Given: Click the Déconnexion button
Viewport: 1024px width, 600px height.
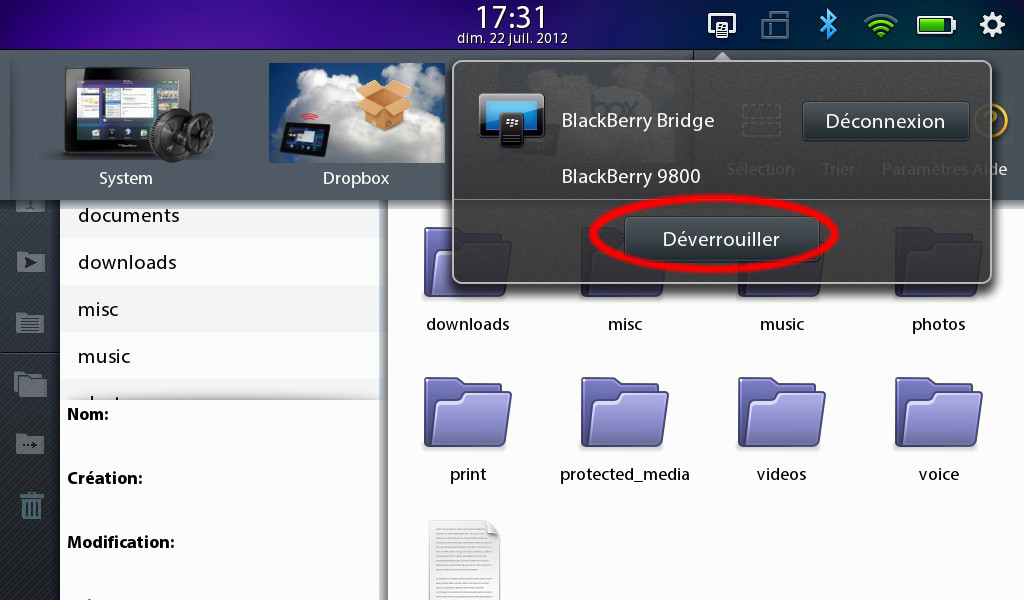Looking at the screenshot, I should point(885,121).
